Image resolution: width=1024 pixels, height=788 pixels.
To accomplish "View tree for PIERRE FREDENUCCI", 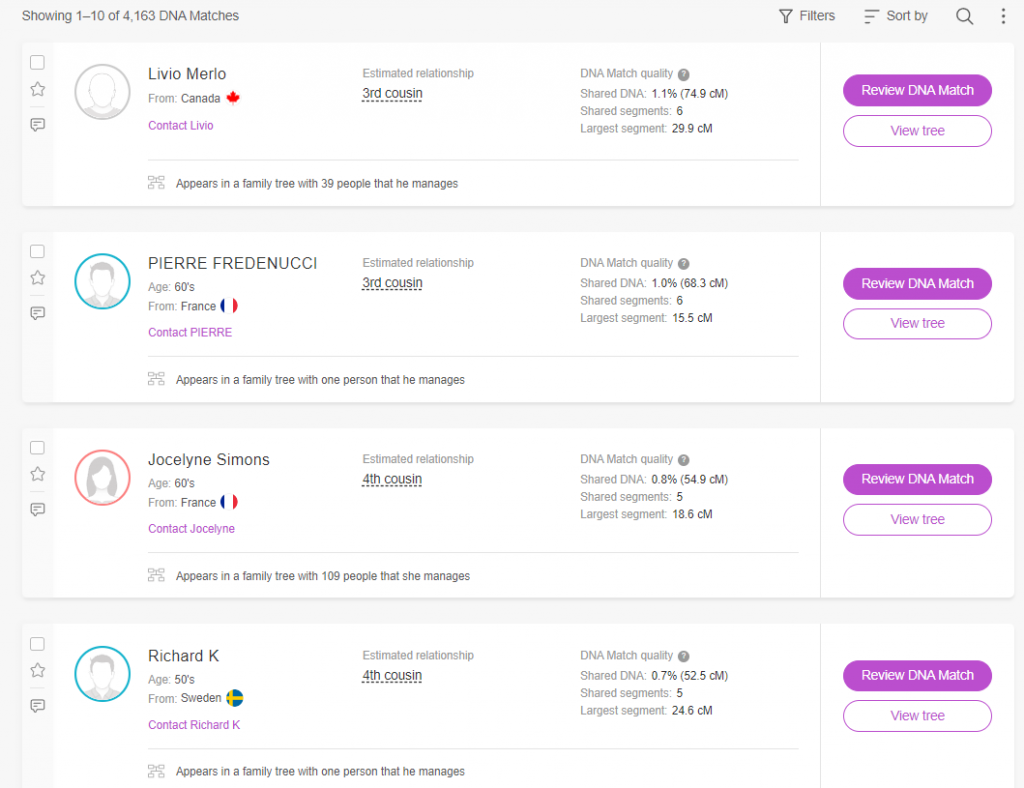I will coord(917,323).
